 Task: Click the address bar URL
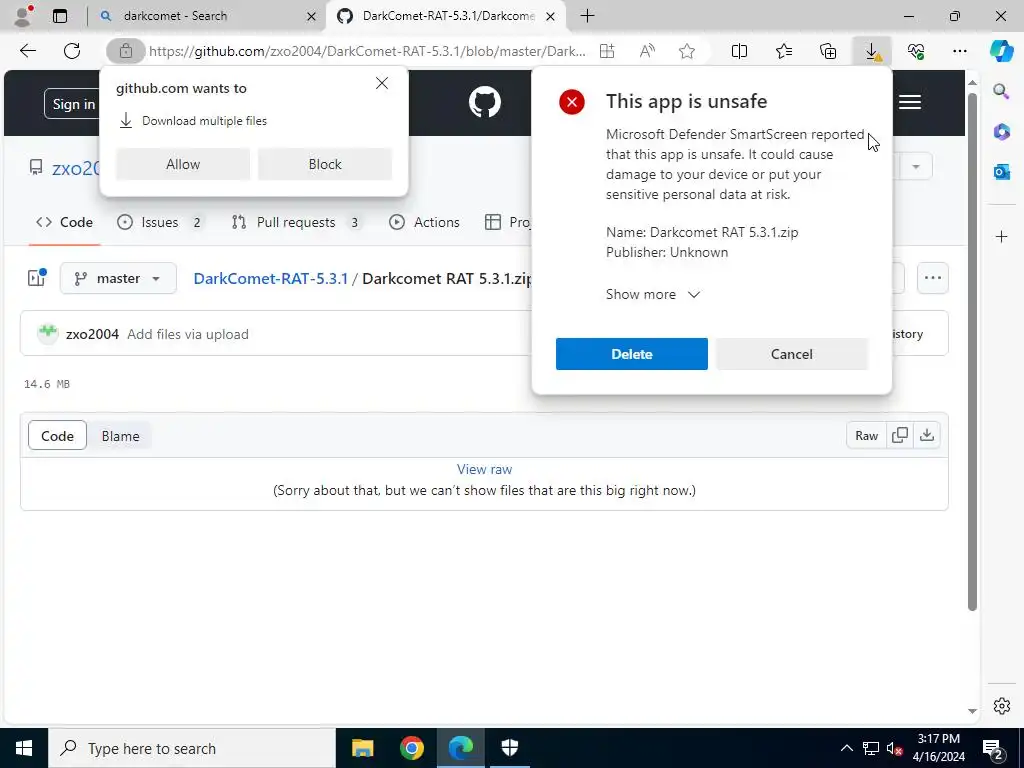pyautogui.click(x=367, y=51)
